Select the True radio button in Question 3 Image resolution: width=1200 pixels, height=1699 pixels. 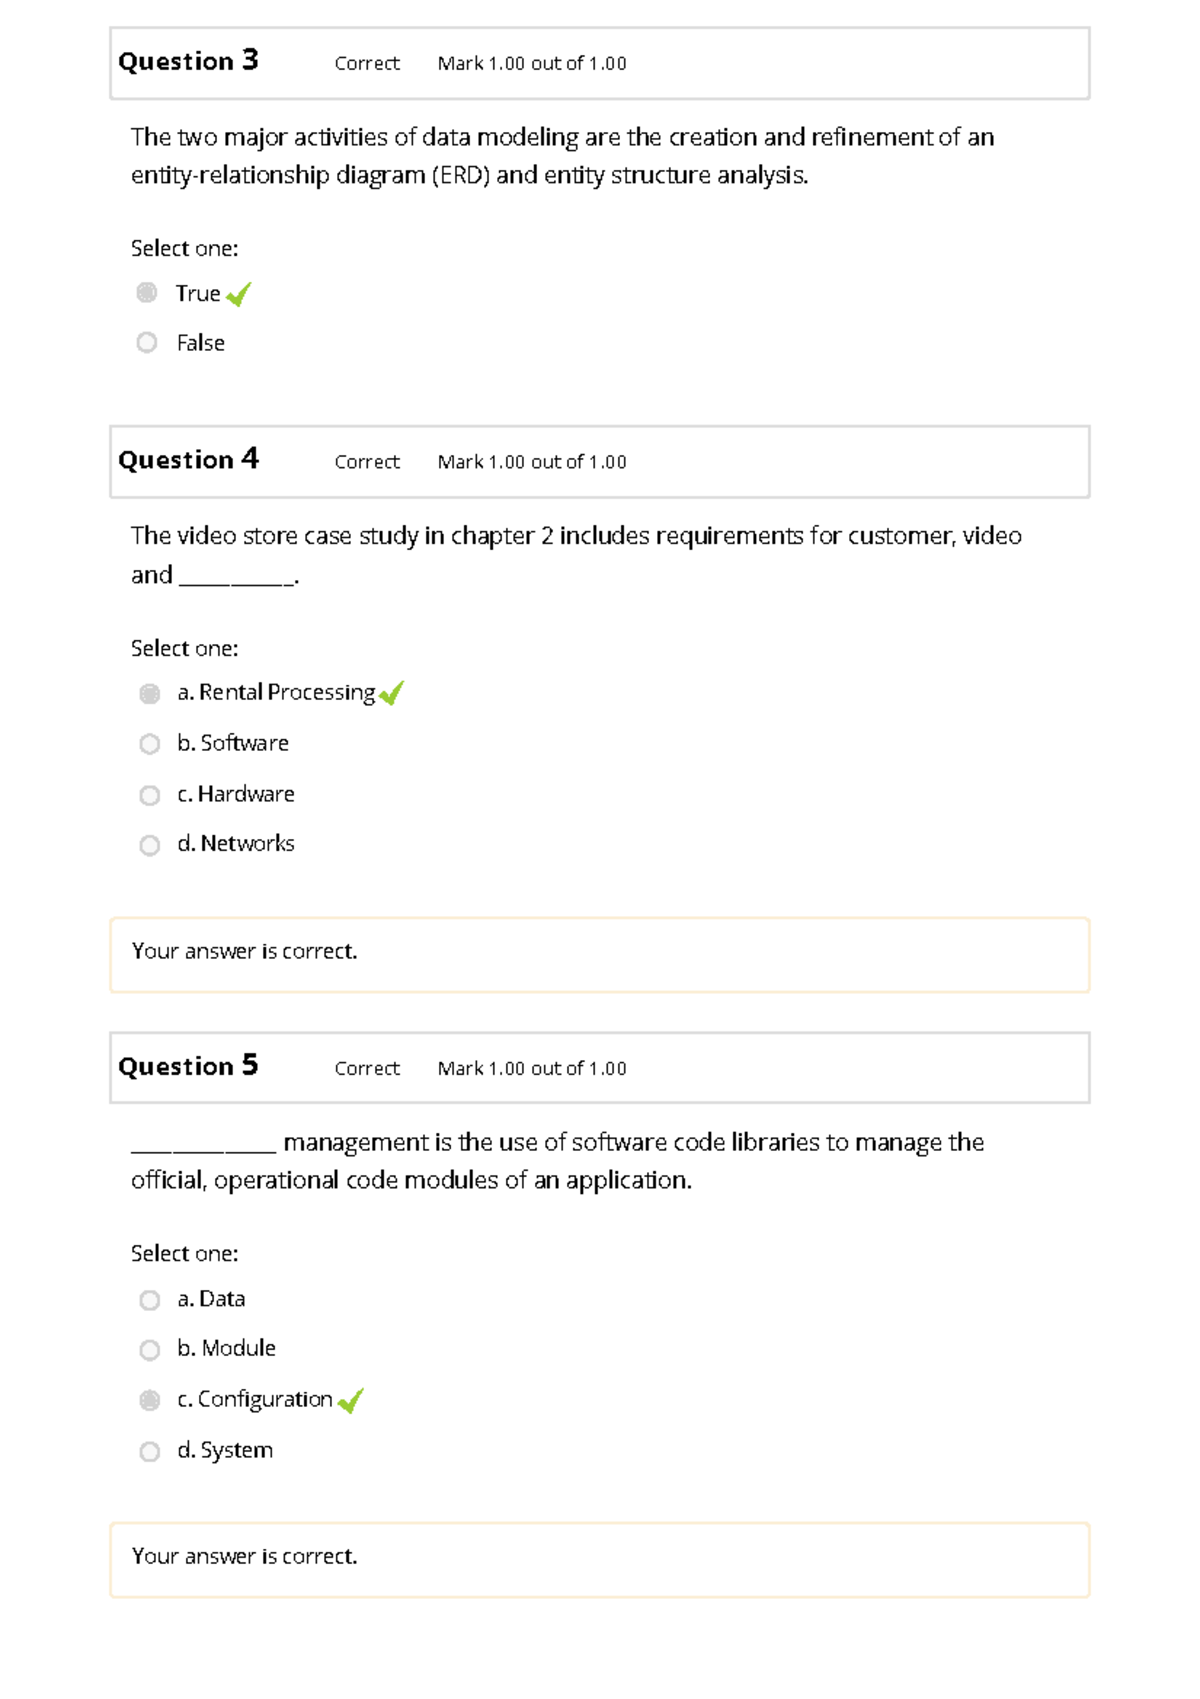(x=149, y=293)
